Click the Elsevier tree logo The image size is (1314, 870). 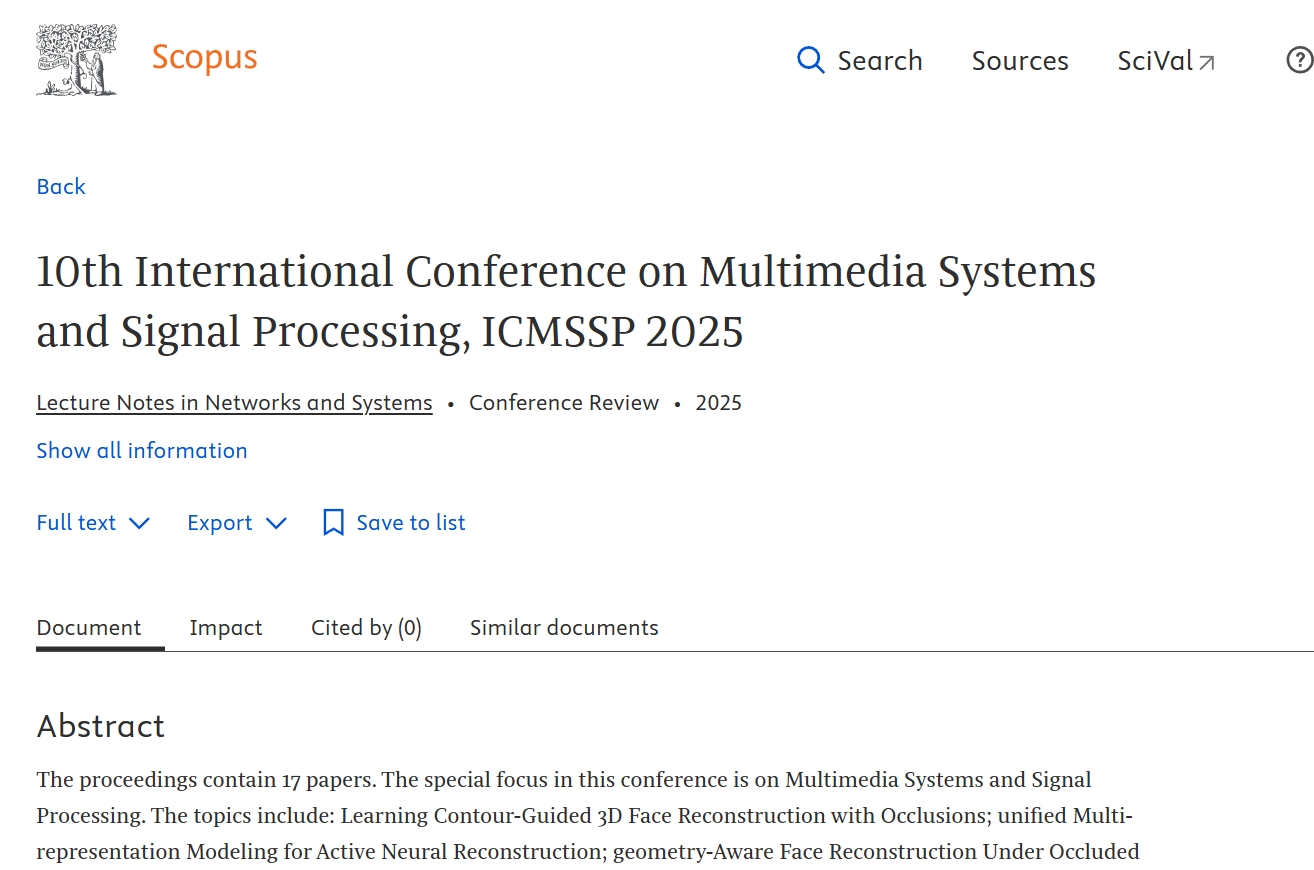(76, 60)
